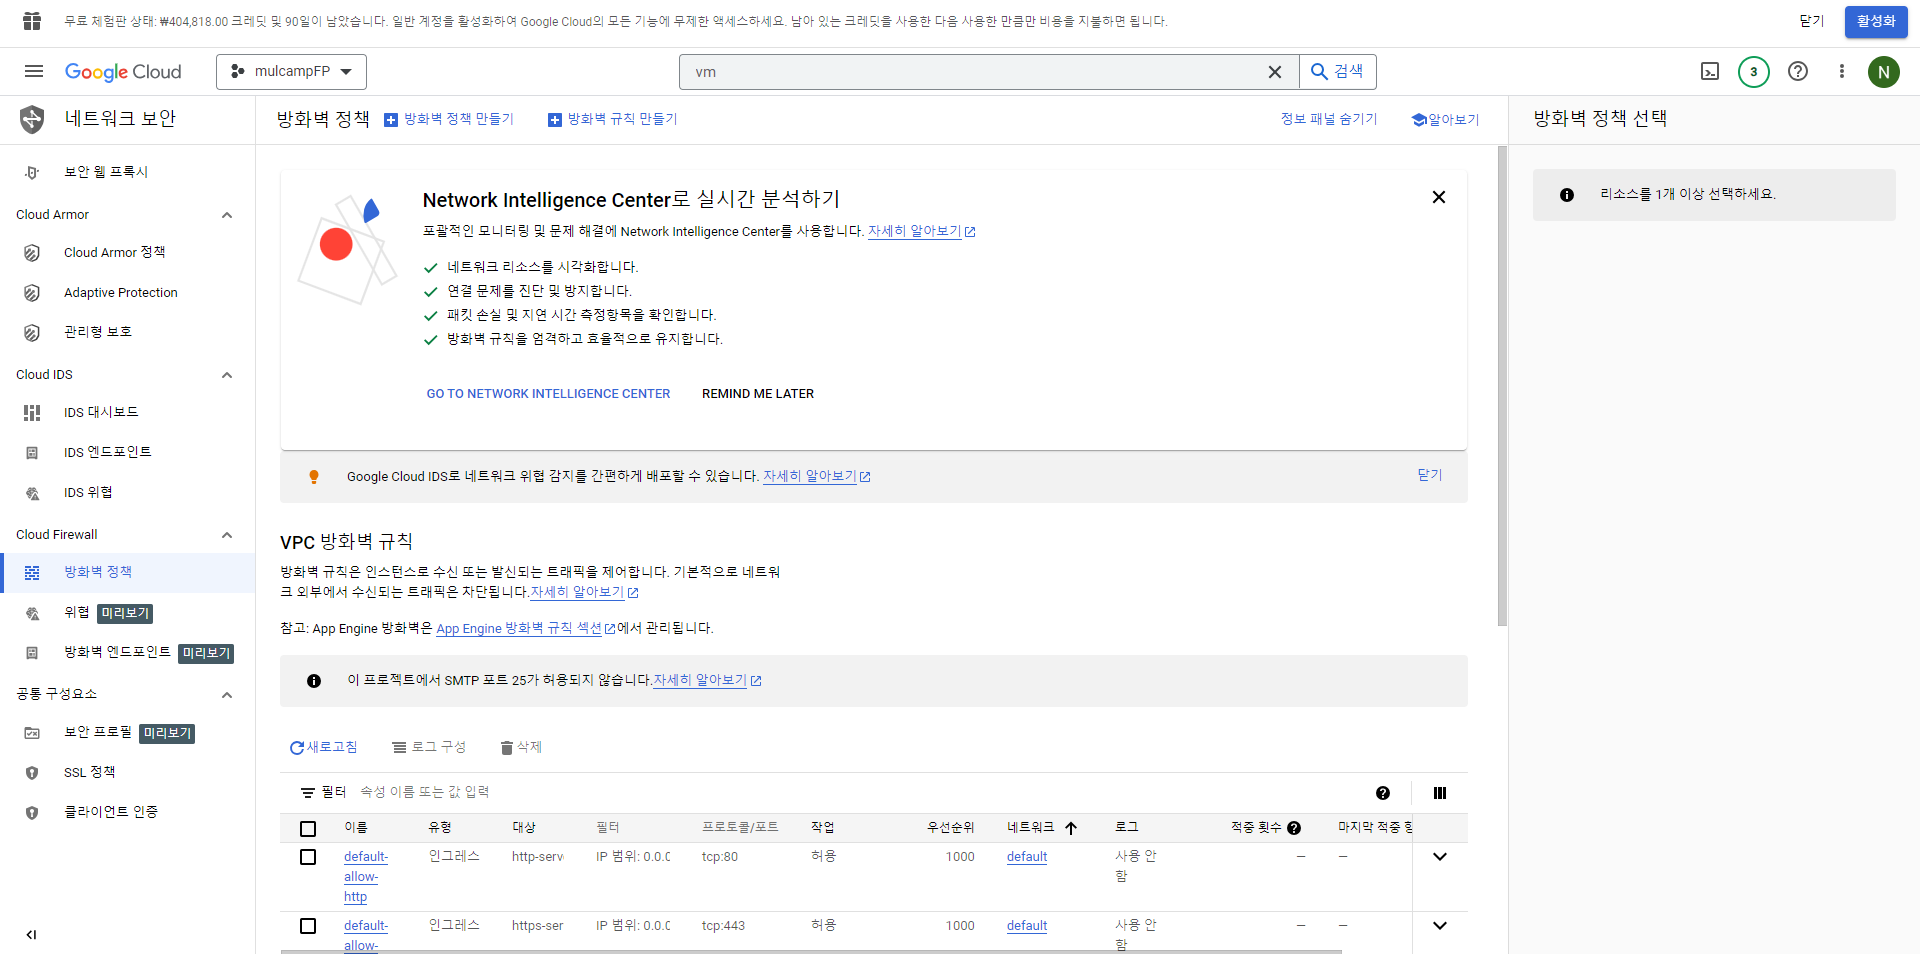Expand the tcp:80 rule row details
This screenshot has height=954, width=1920.
click(1440, 857)
